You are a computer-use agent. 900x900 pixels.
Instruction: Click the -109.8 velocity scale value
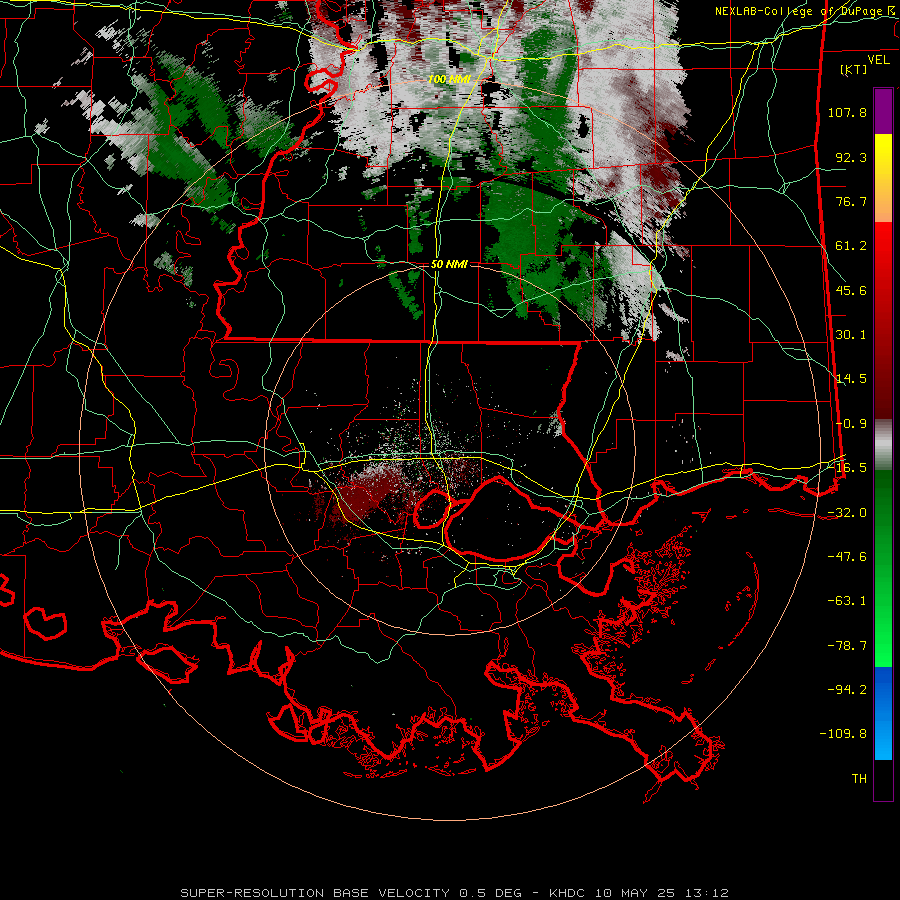pos(843,734)
